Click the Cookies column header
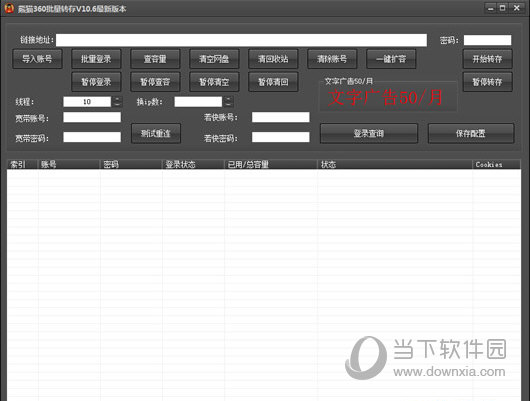530x401 pixels. 497,164
